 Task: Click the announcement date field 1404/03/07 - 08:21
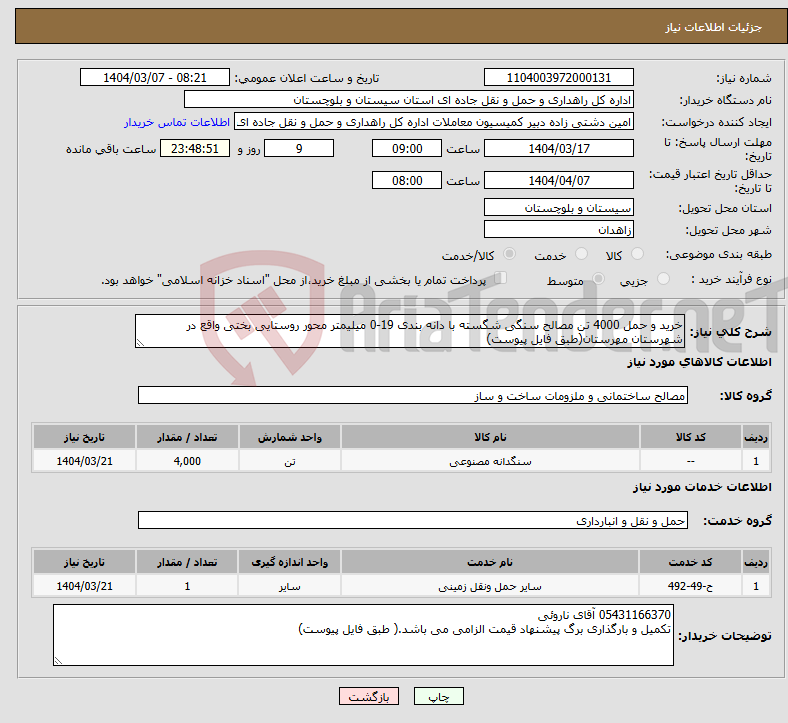[155, 77]
